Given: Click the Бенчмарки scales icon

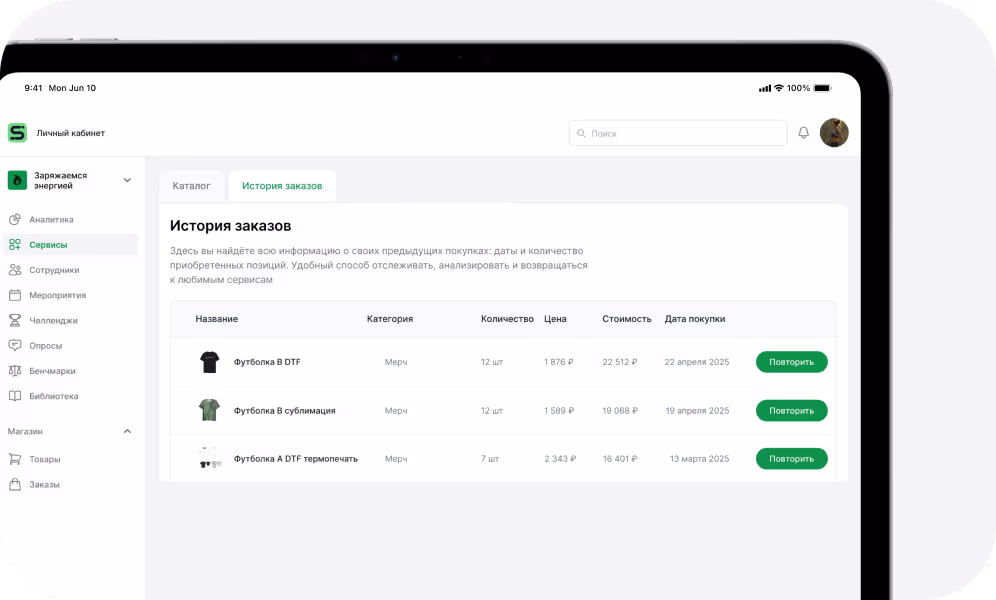Looking at the screenshot, I should pos(15,371).
